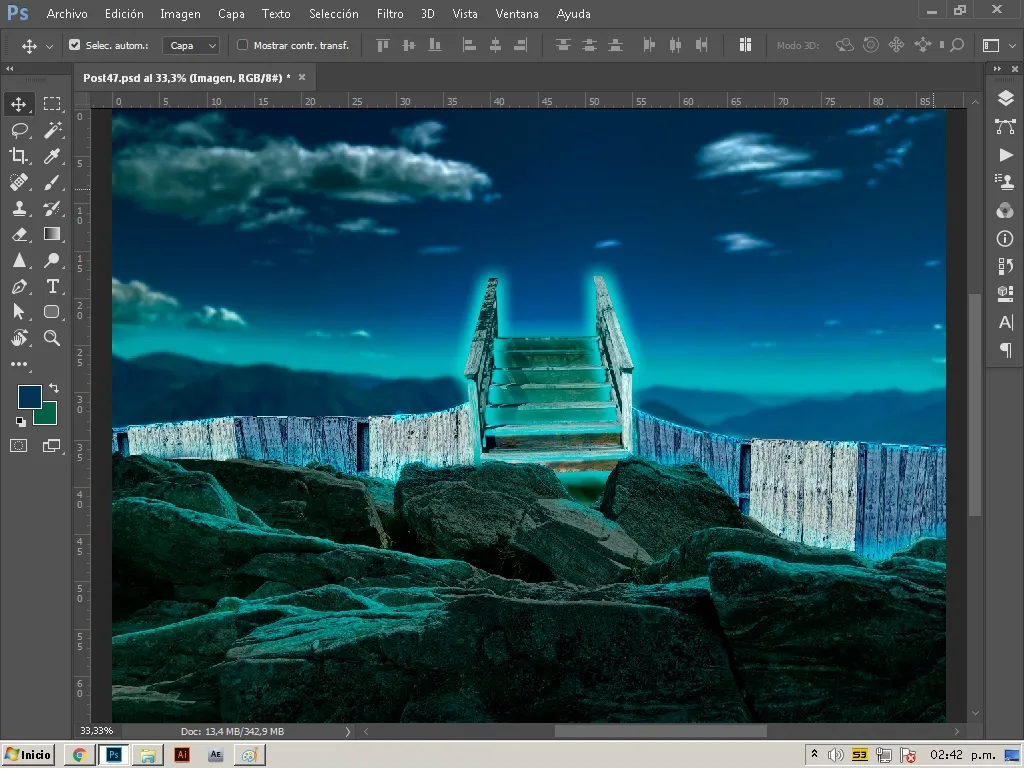Click the 33,33% zoom level field
This screenshot has height=770, width=1026.
click(96, 731)
